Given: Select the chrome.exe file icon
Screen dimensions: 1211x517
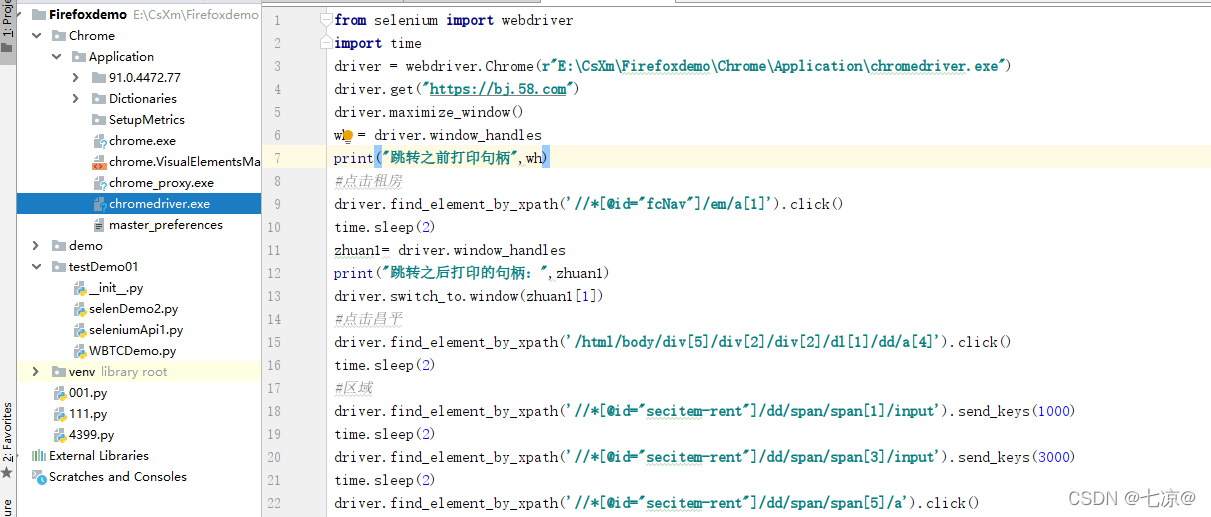Looking at the screenshot, I should 99,141.
